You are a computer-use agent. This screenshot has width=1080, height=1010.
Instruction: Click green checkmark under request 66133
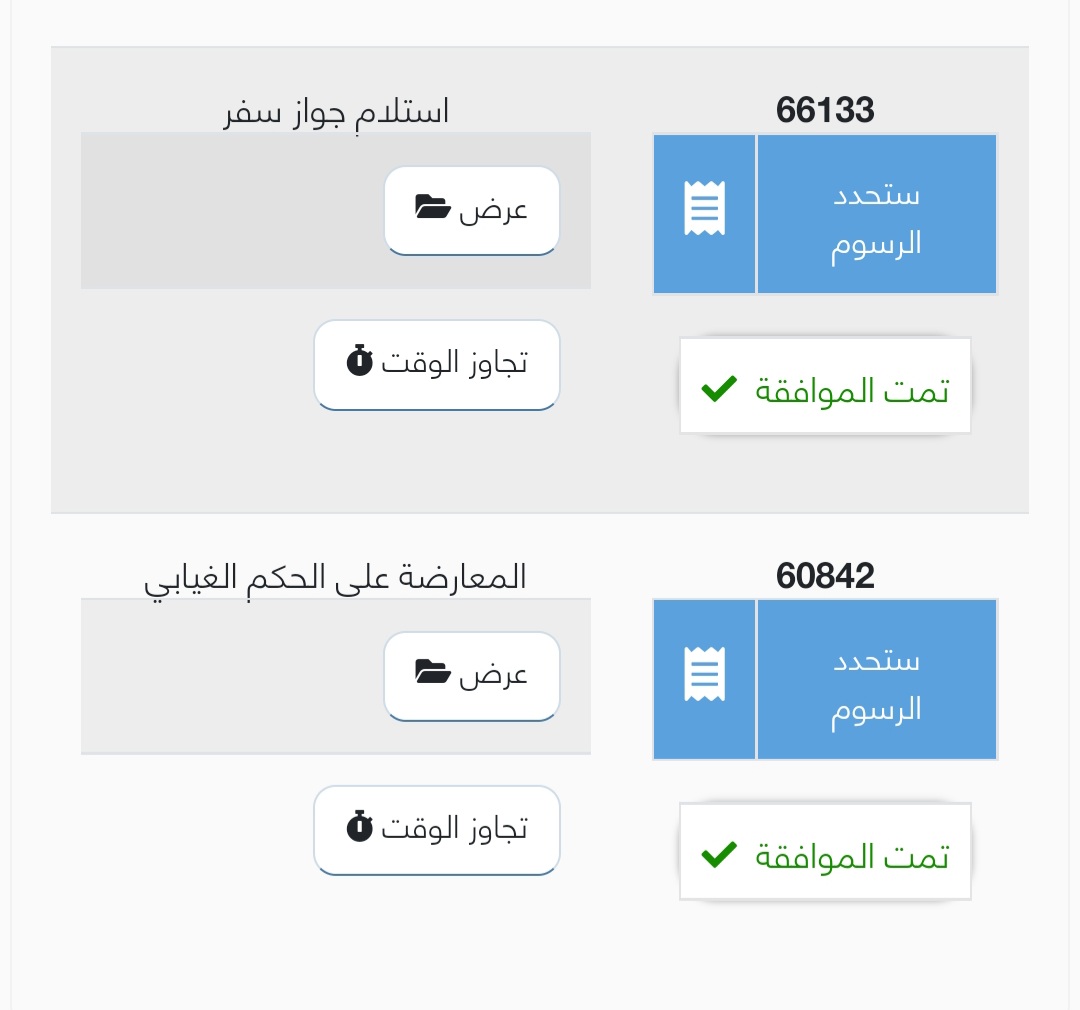pos(719,389)
